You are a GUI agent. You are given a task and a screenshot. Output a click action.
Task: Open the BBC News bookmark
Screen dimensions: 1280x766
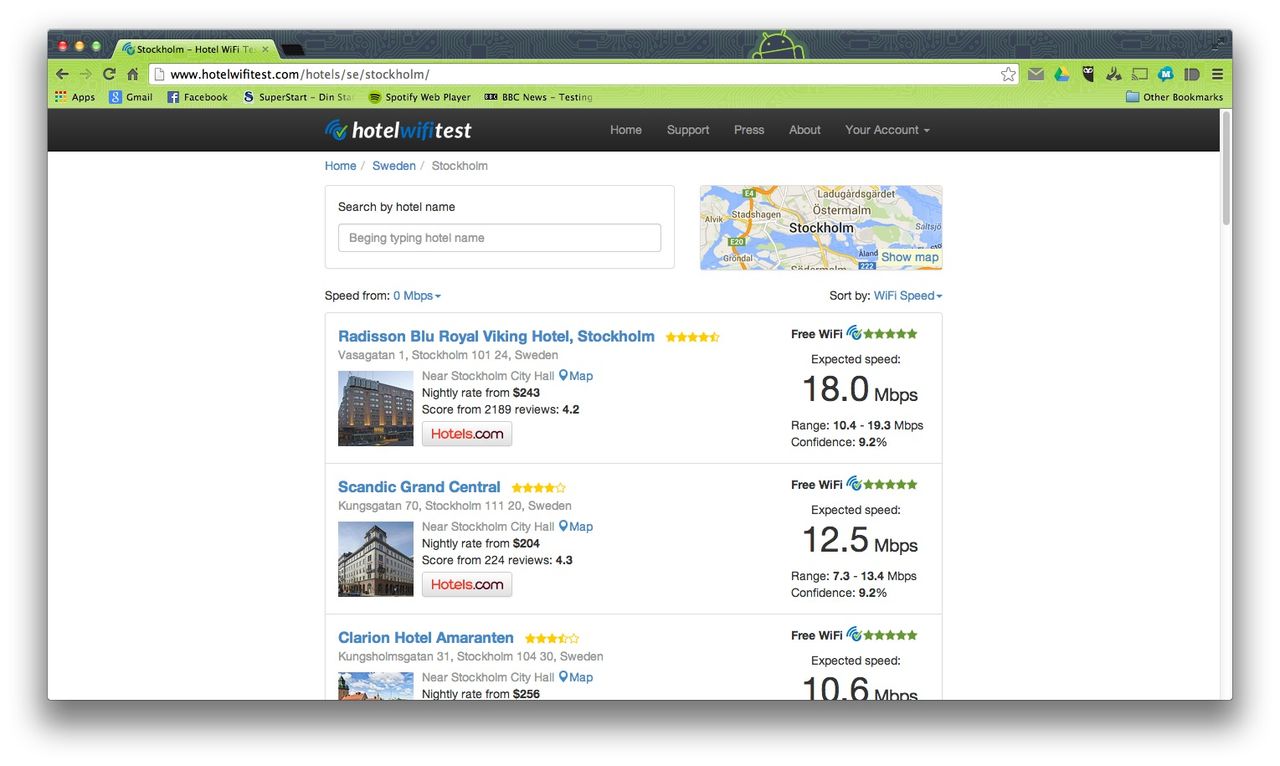pos(538,97)
